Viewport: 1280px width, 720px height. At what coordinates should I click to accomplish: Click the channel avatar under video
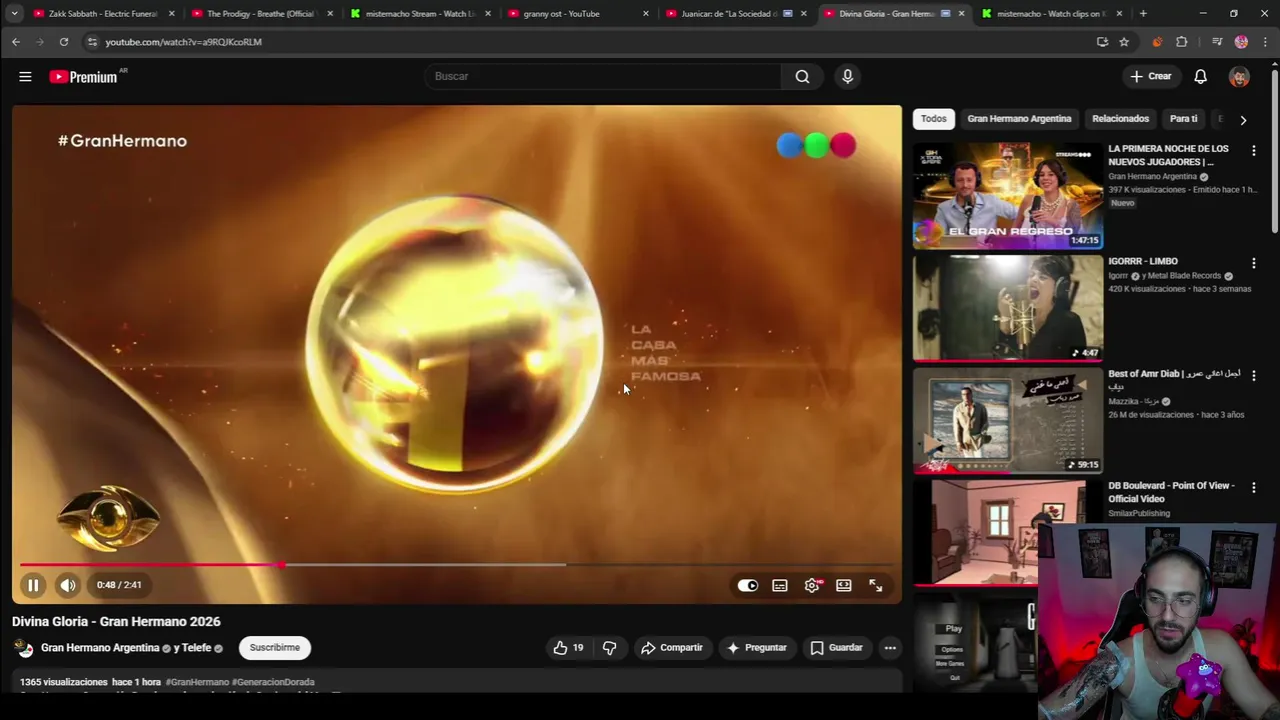[x=24, y=648]
